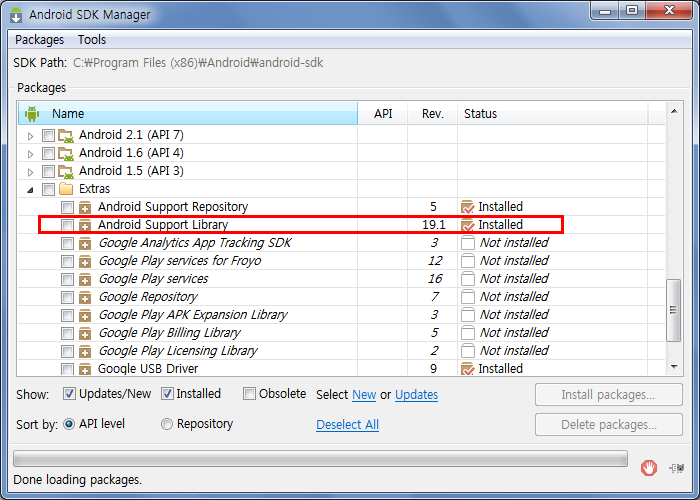The height and width of the screenshot is (500, 700).
Task: Click the scrollbar up arrow of package list
Action: pos(674,111)
